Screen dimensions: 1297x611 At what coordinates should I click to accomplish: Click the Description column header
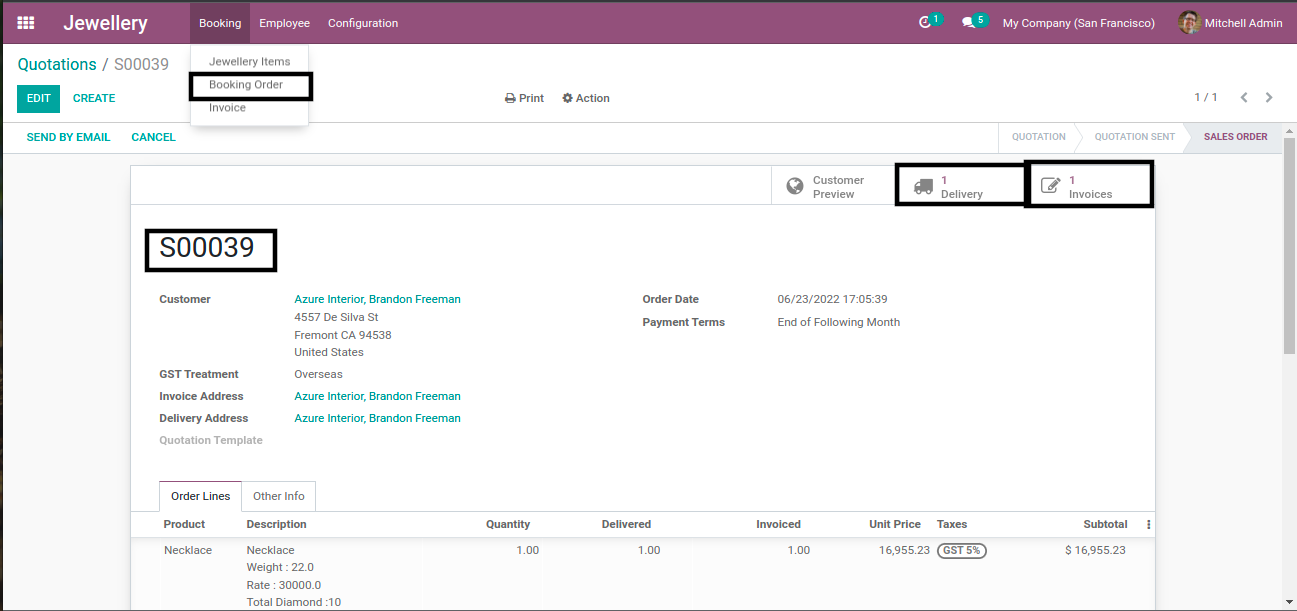pos(277,524)
